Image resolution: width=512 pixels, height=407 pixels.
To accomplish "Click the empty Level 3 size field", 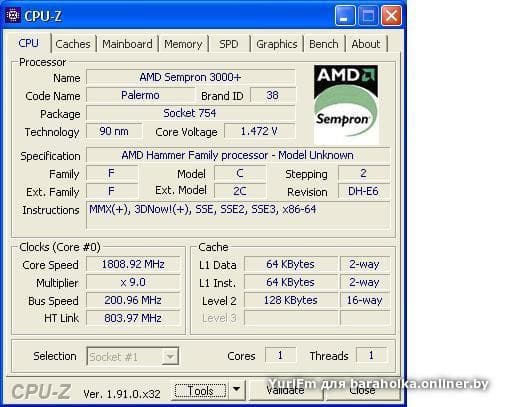I will coord(291,318).
